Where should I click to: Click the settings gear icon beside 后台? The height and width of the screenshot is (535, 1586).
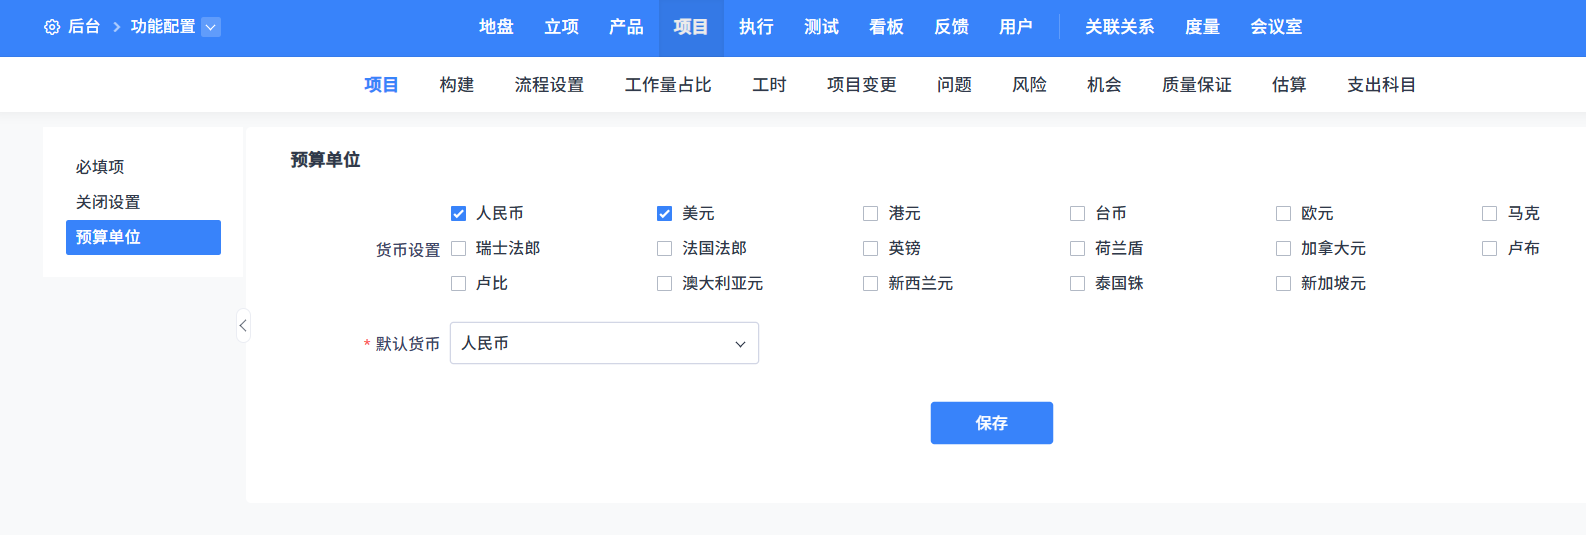click(x=52, y=27)
